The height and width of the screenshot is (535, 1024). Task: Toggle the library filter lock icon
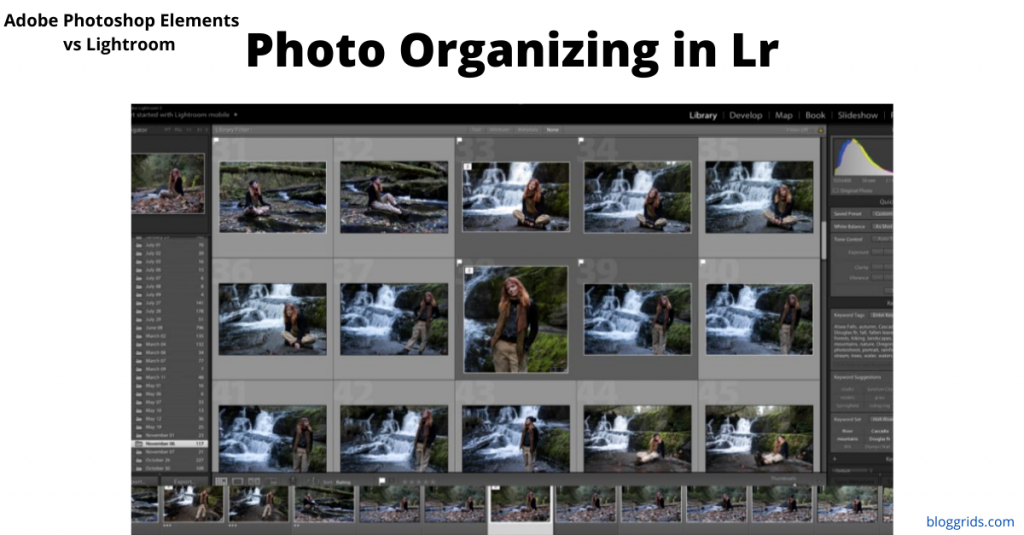point(821,130)
